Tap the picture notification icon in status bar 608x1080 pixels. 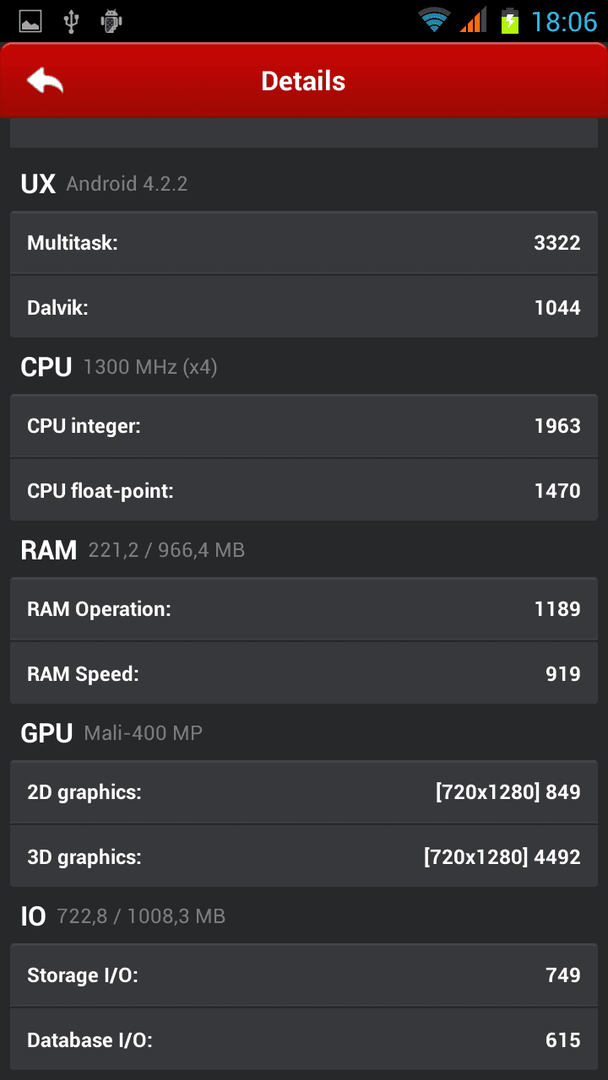(30, 21)
